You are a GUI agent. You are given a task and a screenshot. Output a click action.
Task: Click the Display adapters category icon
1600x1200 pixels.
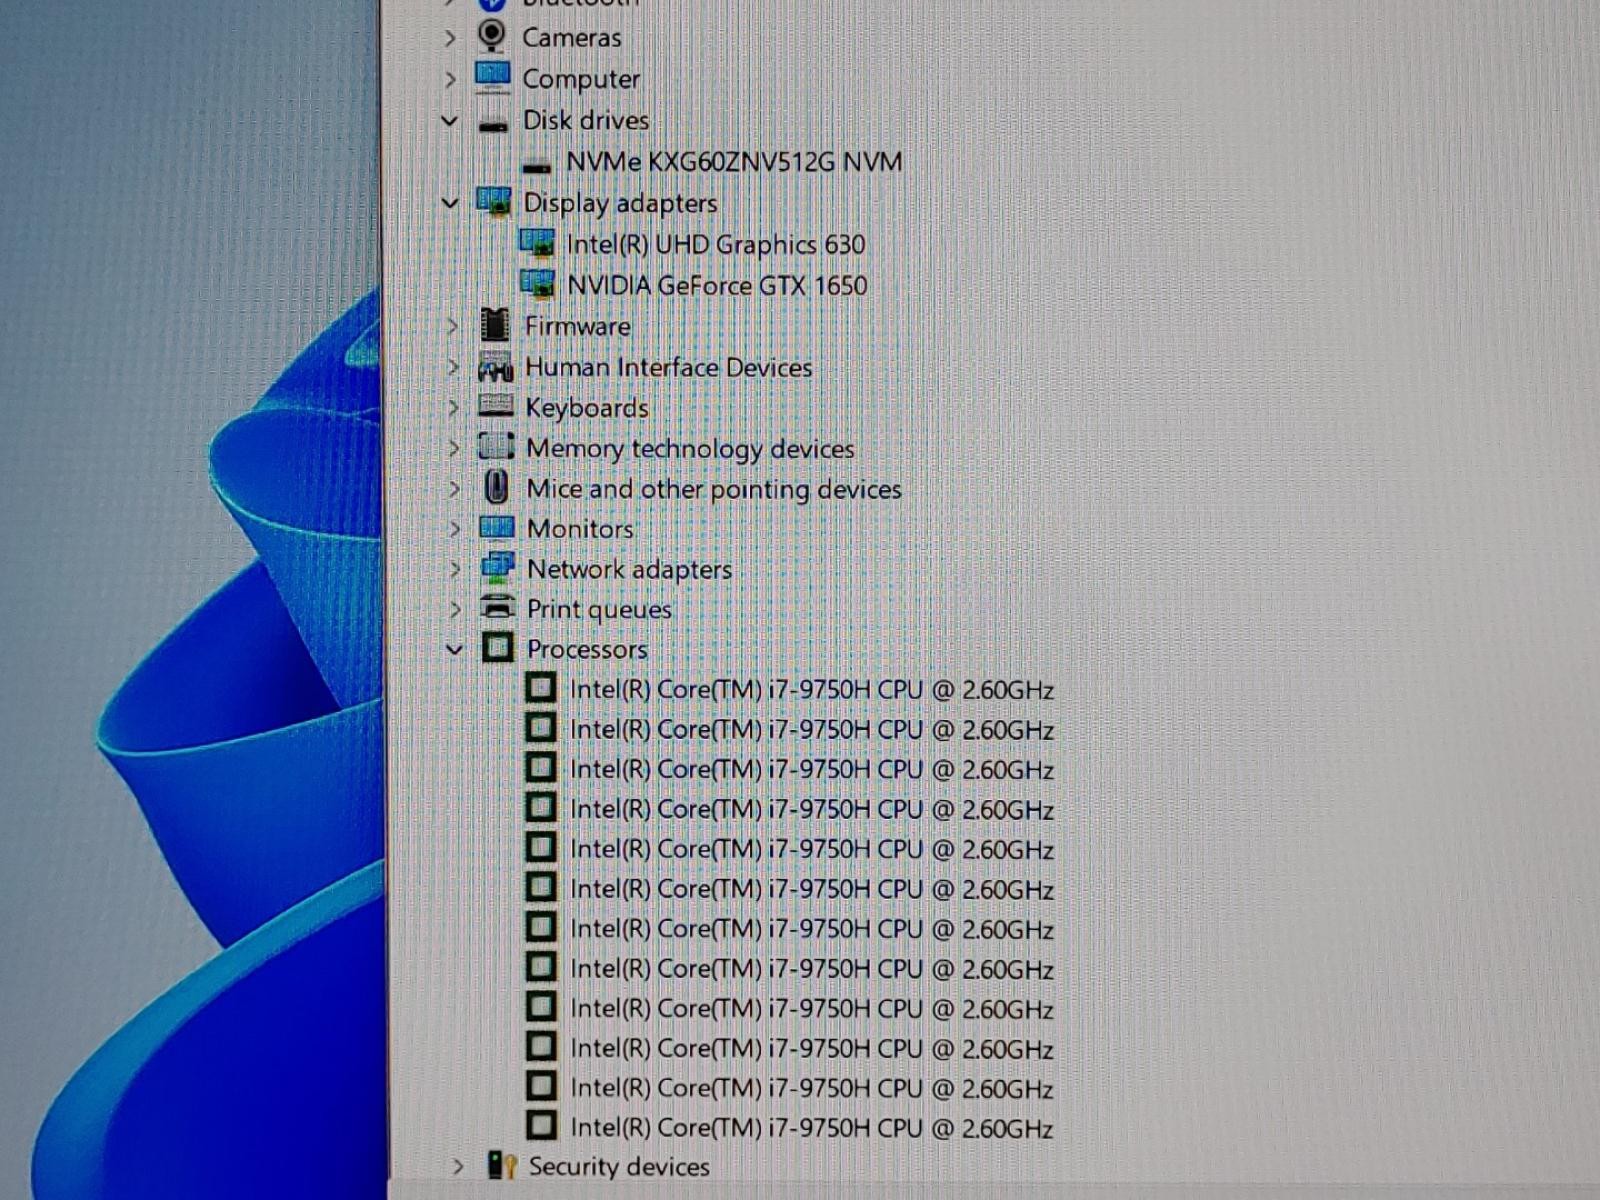click(494, 202)
